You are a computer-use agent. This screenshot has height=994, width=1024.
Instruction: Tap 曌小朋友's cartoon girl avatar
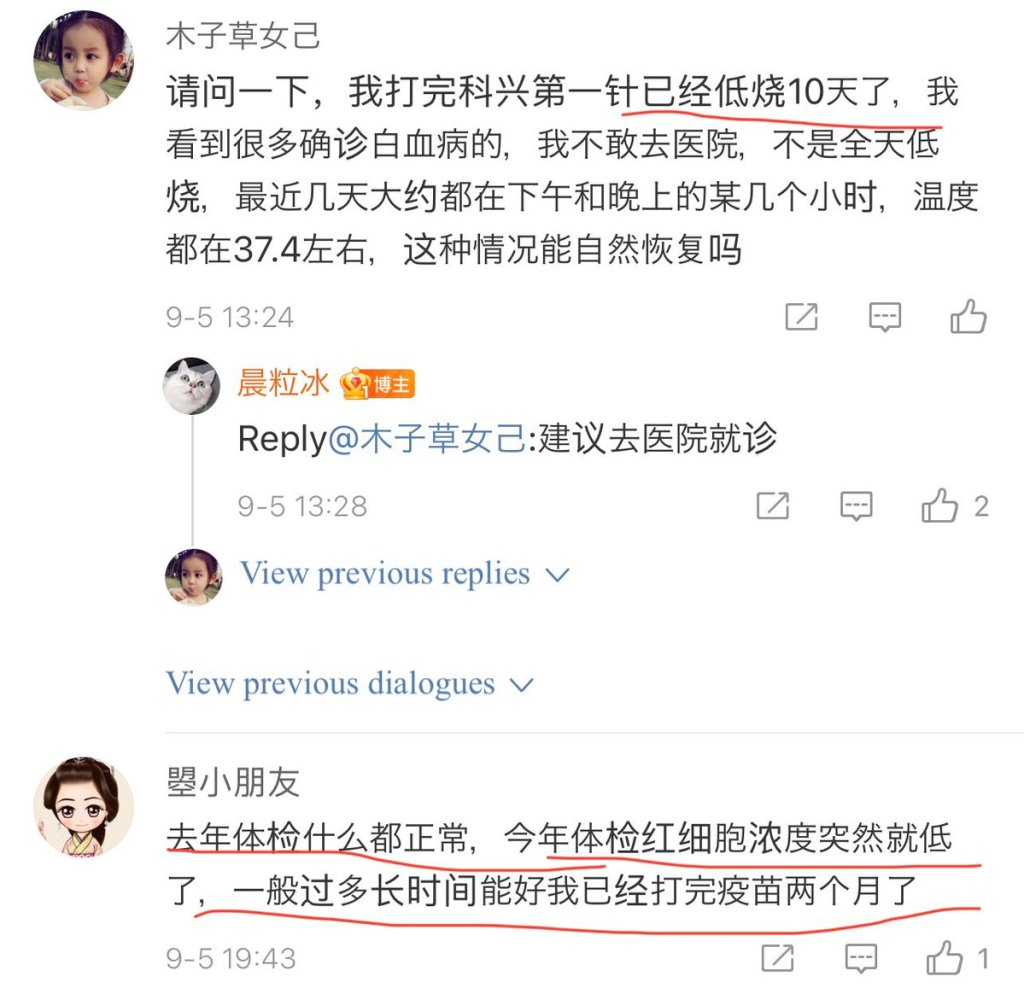[84, 807]
